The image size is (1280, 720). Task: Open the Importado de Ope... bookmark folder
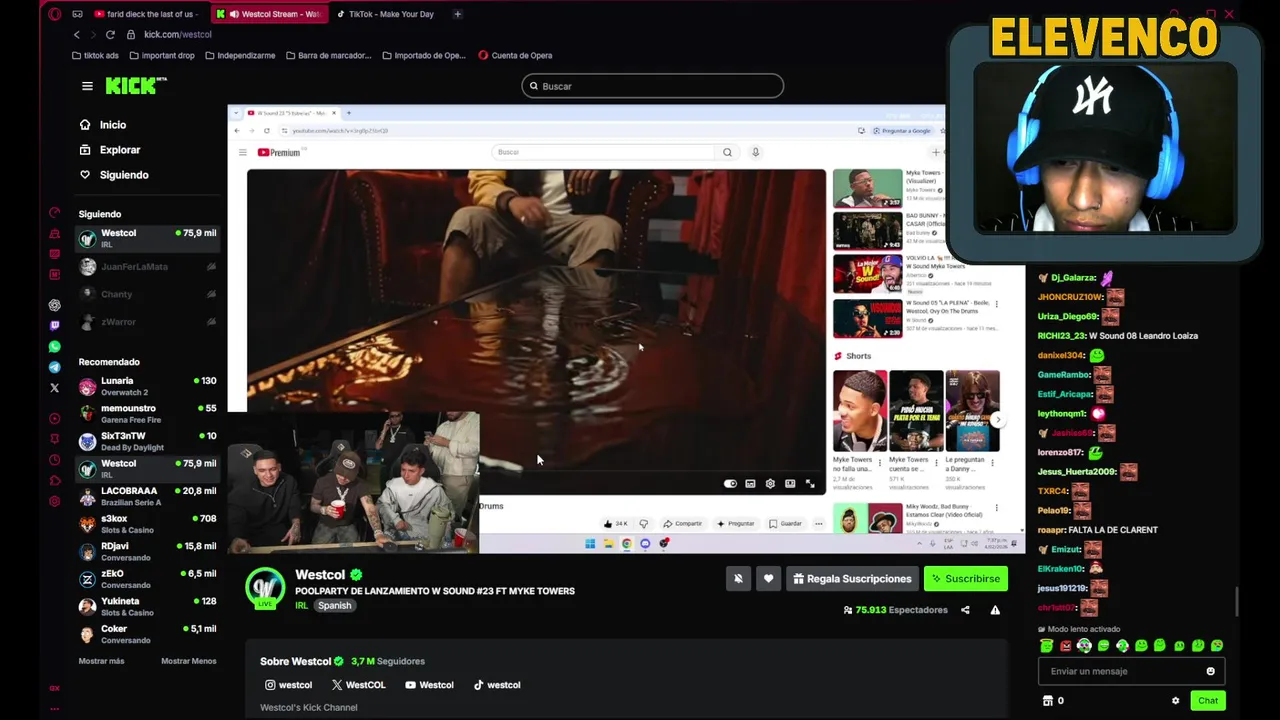tap(424, 56)
